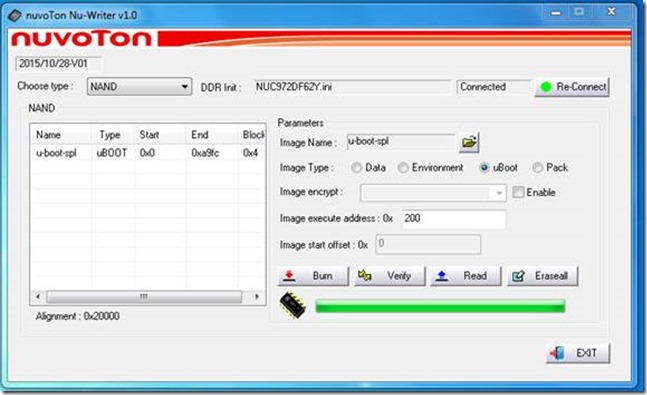The height and width of the screenshot is (395, 647).
Task: Click the Image start offset field
Action: pos(428,244)
